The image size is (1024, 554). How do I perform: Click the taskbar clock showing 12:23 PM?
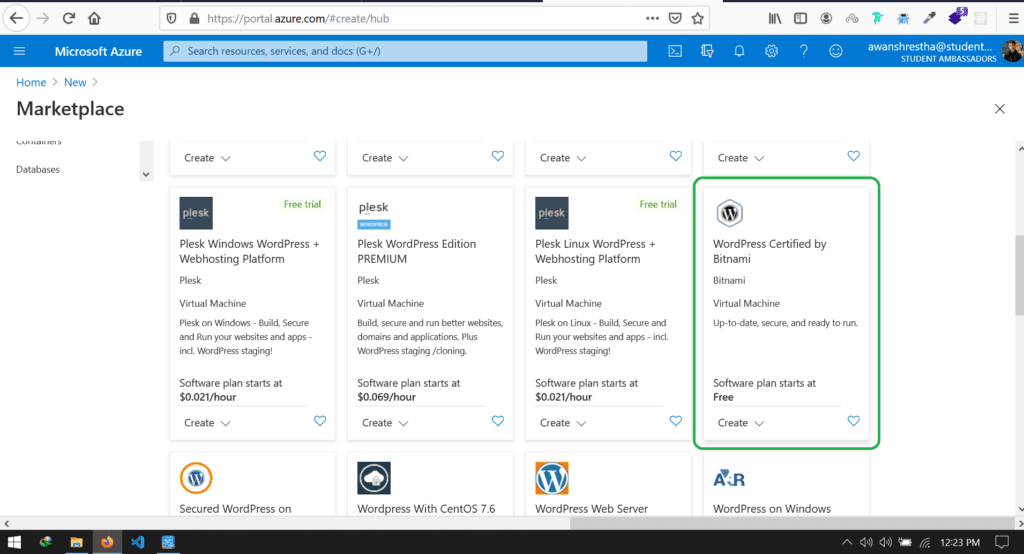[959, 542]
